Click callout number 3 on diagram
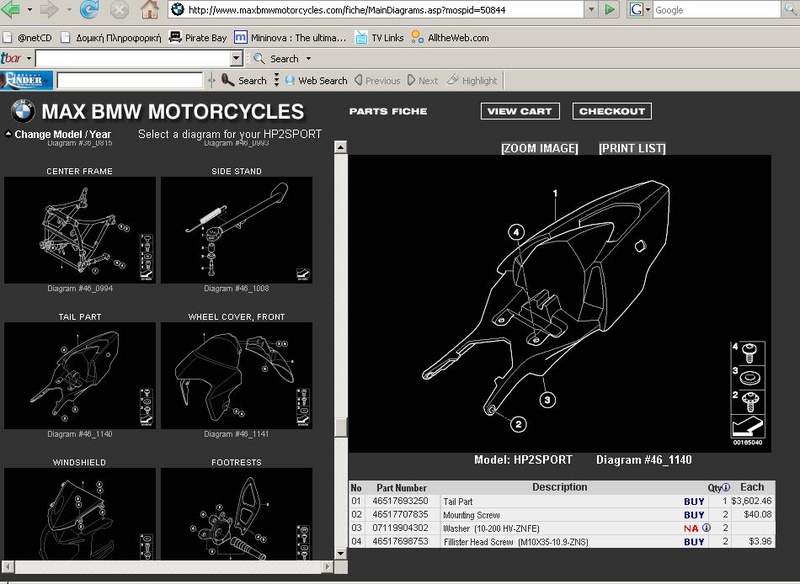 click(547, 399)
